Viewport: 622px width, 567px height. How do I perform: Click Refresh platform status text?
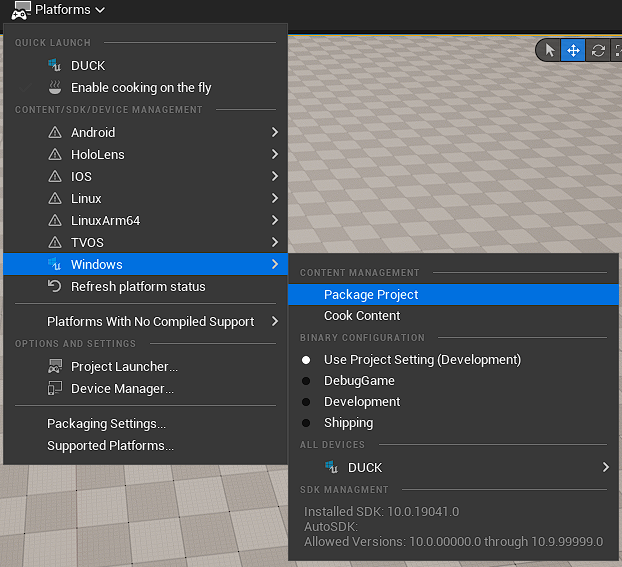138,286
